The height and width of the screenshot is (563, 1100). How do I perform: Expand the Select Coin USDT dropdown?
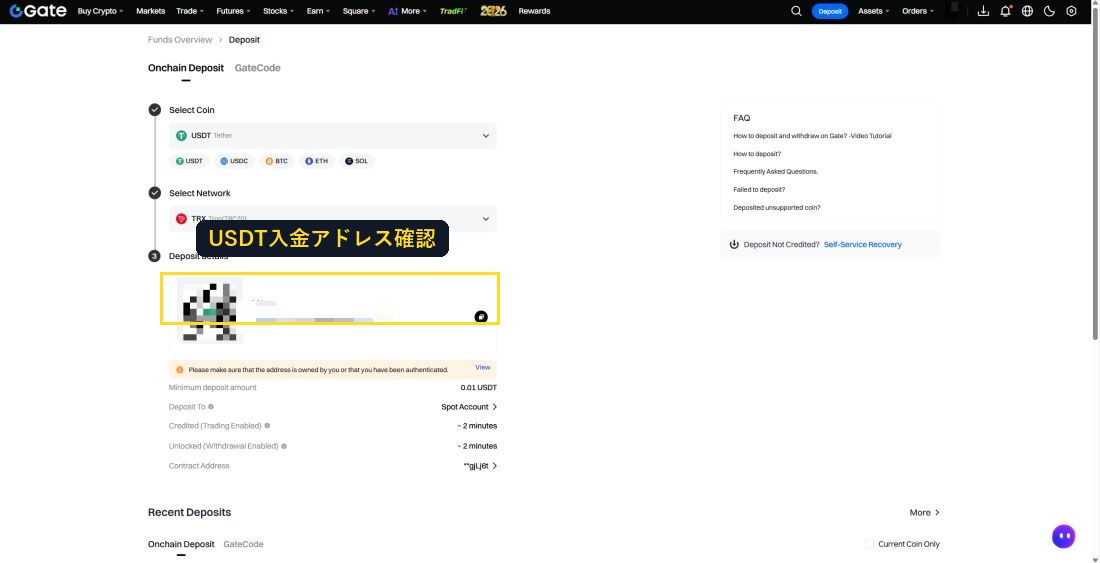point(333,136)
